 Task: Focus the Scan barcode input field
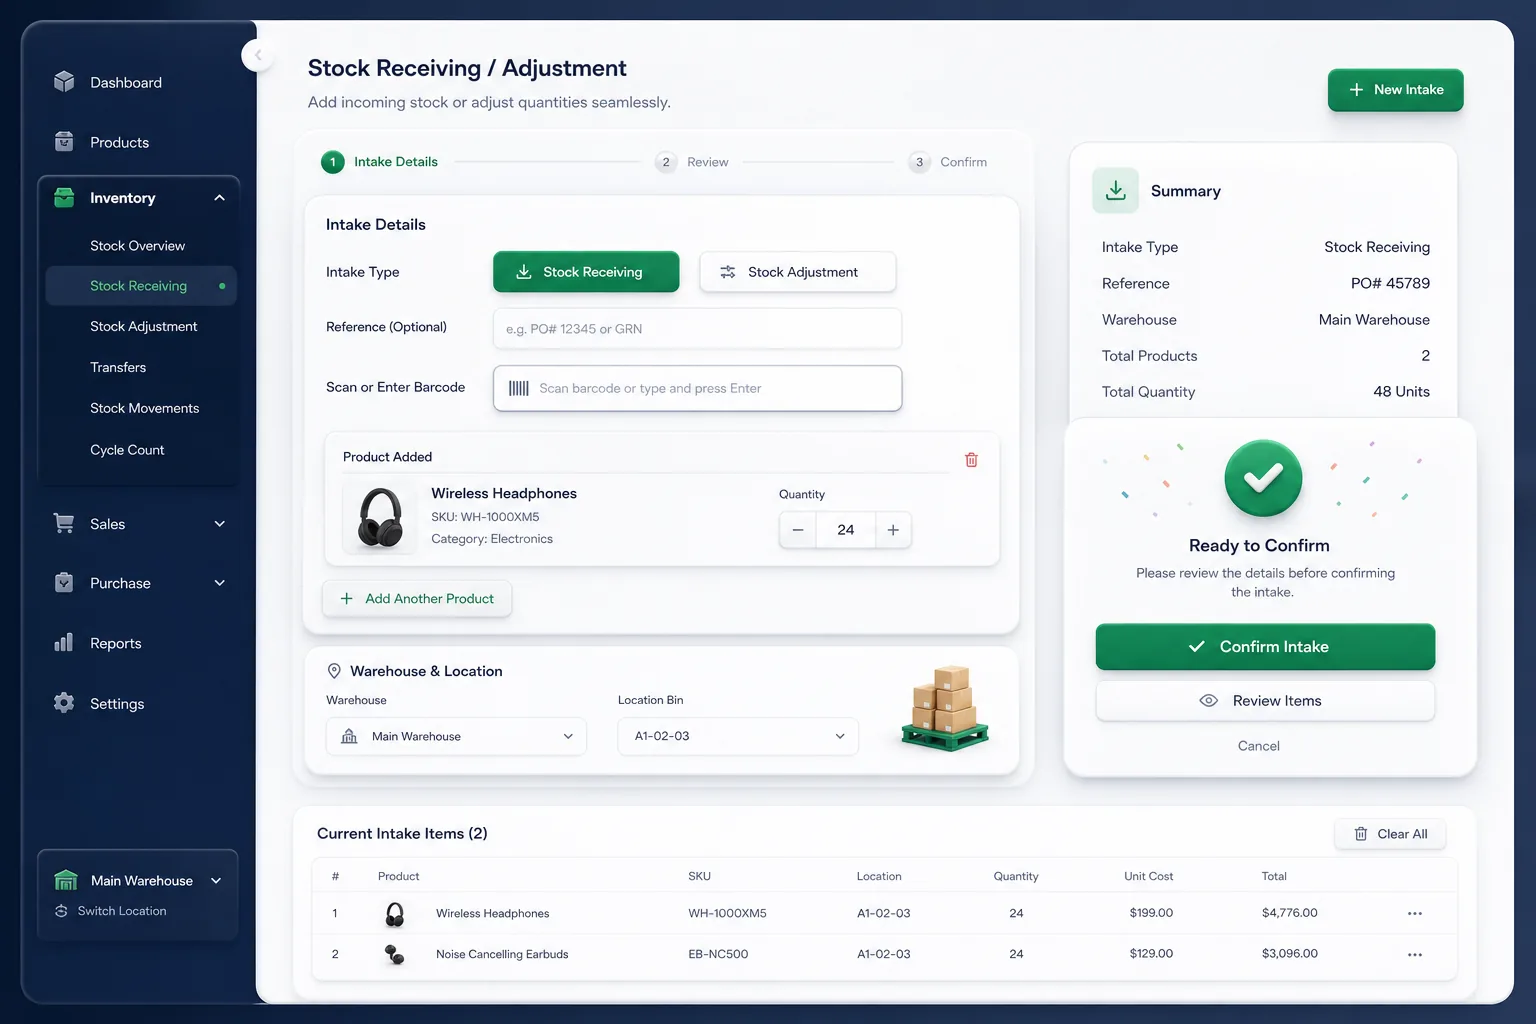697,388
